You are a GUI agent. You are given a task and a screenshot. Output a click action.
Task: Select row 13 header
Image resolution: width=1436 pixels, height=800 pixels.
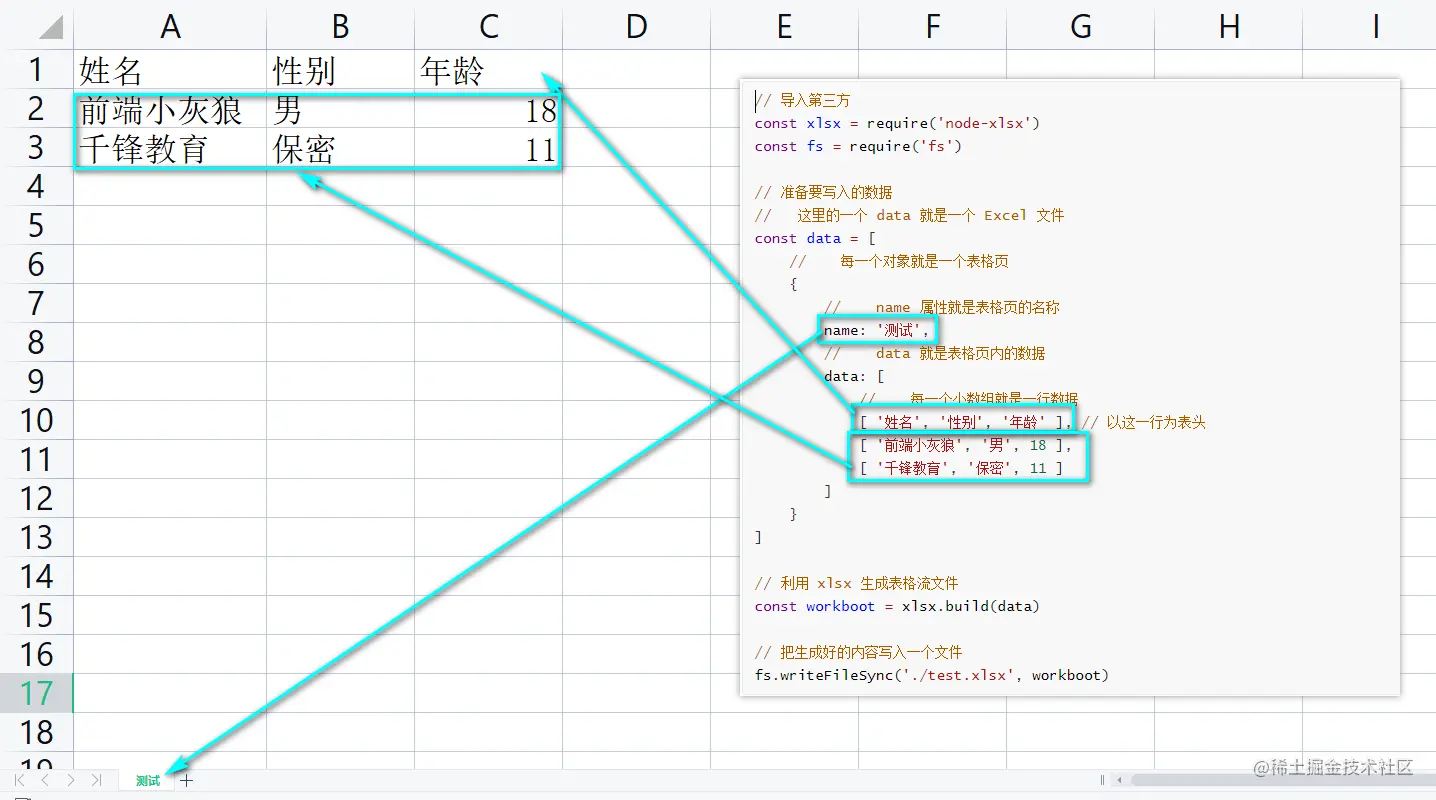click(x=37, y=538)
